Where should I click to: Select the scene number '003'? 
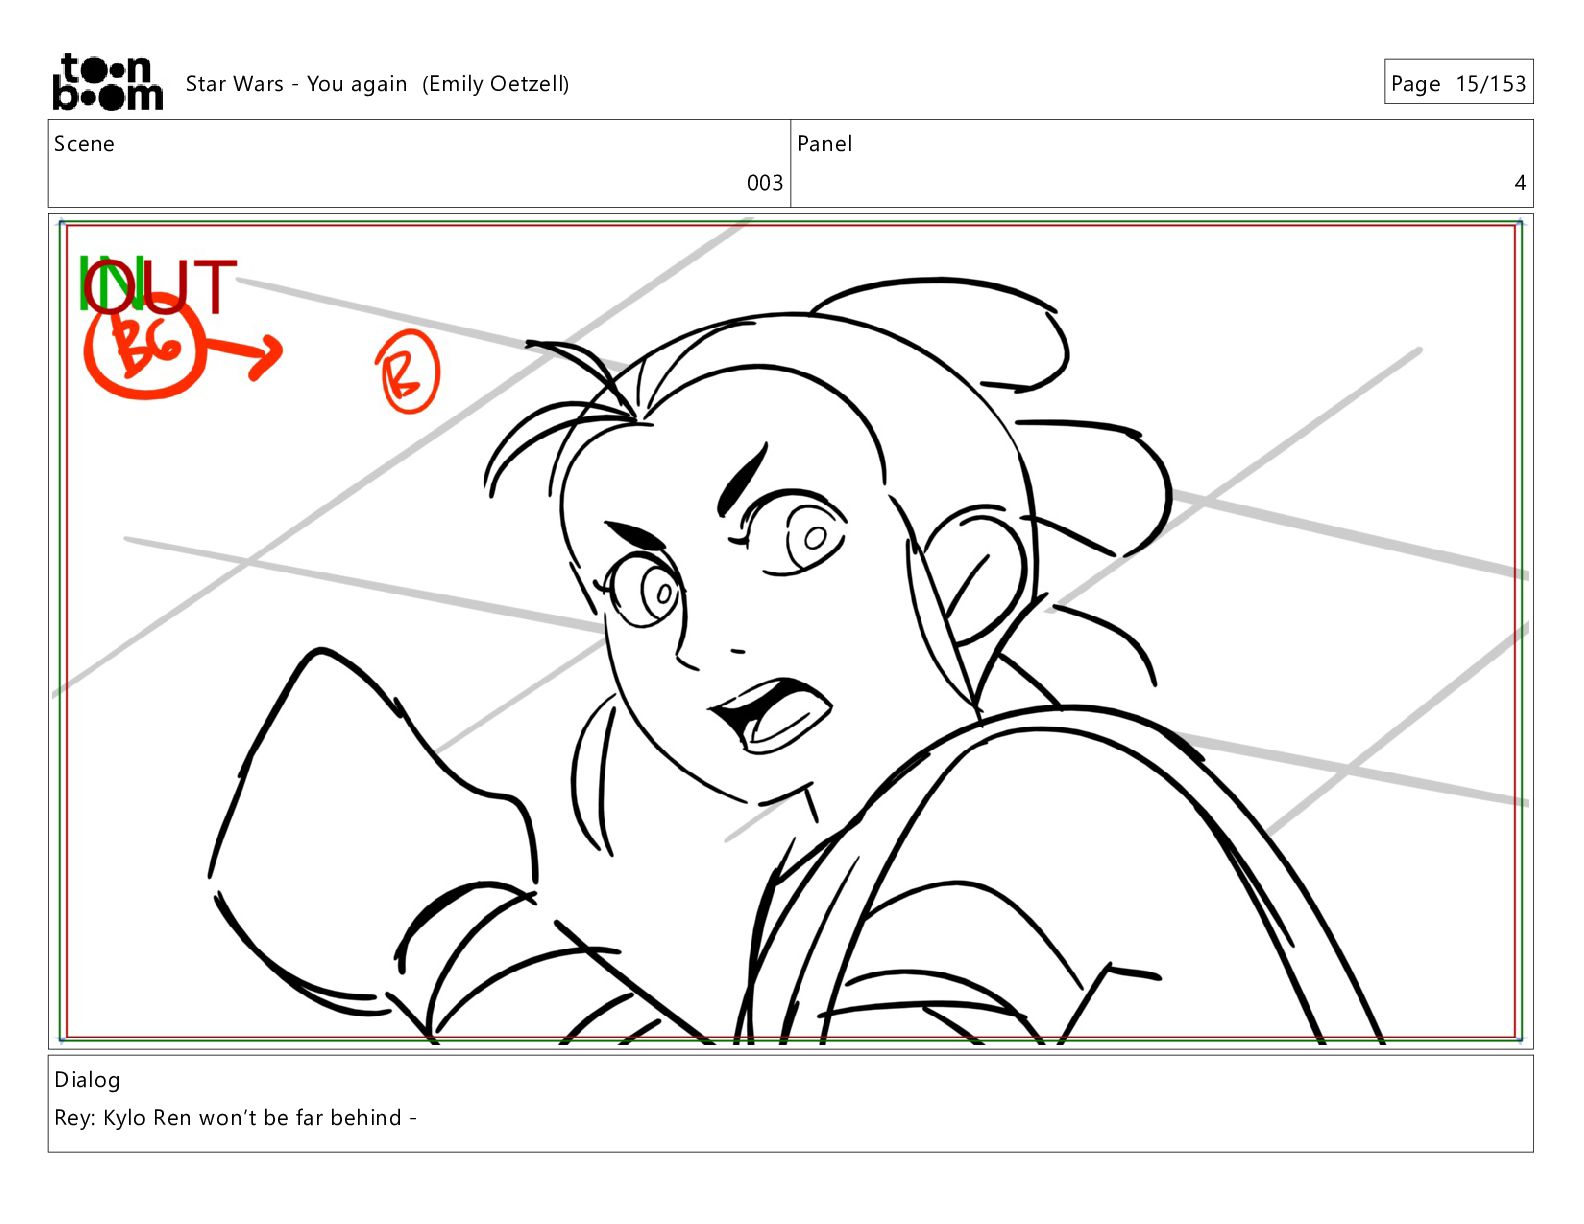coord(765,183)
